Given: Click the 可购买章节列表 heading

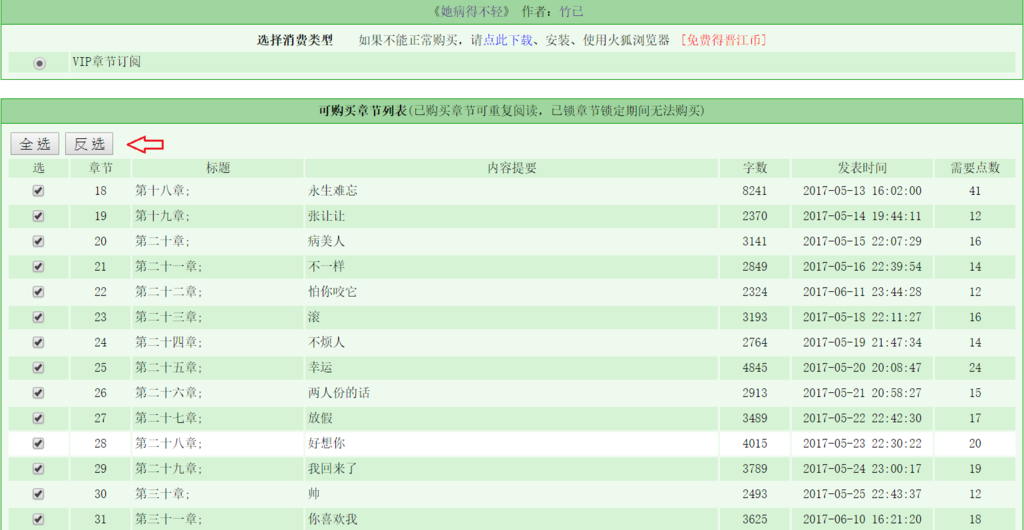Looking at the screenshot, I should click(x=363, y=110).
